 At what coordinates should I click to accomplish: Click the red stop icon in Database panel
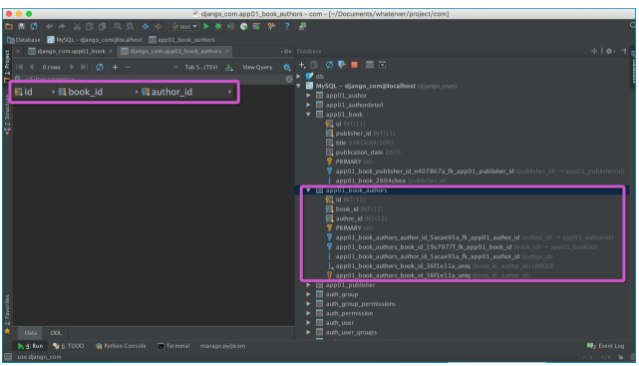coord(354,65)
